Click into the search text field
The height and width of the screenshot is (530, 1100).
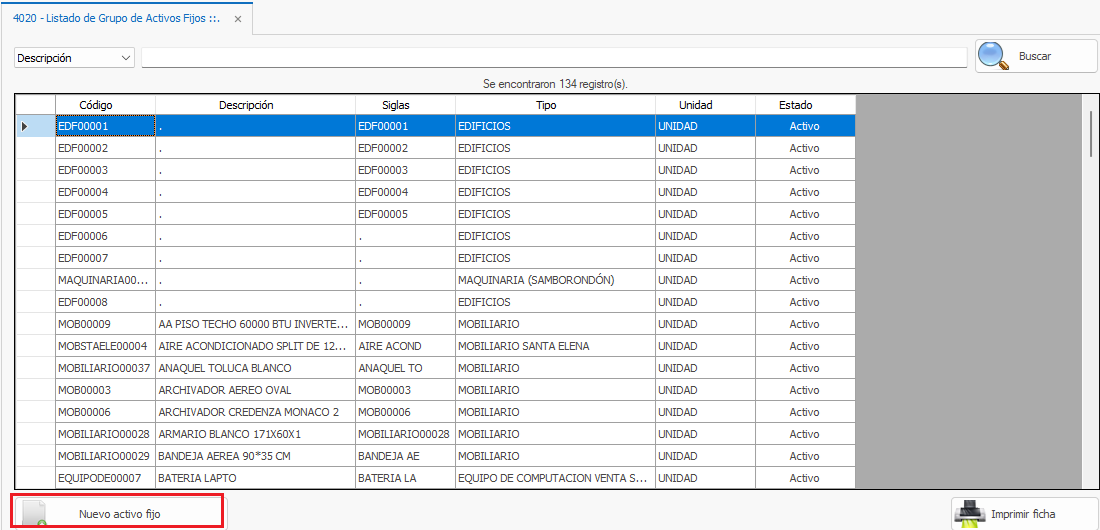point(554,58)
